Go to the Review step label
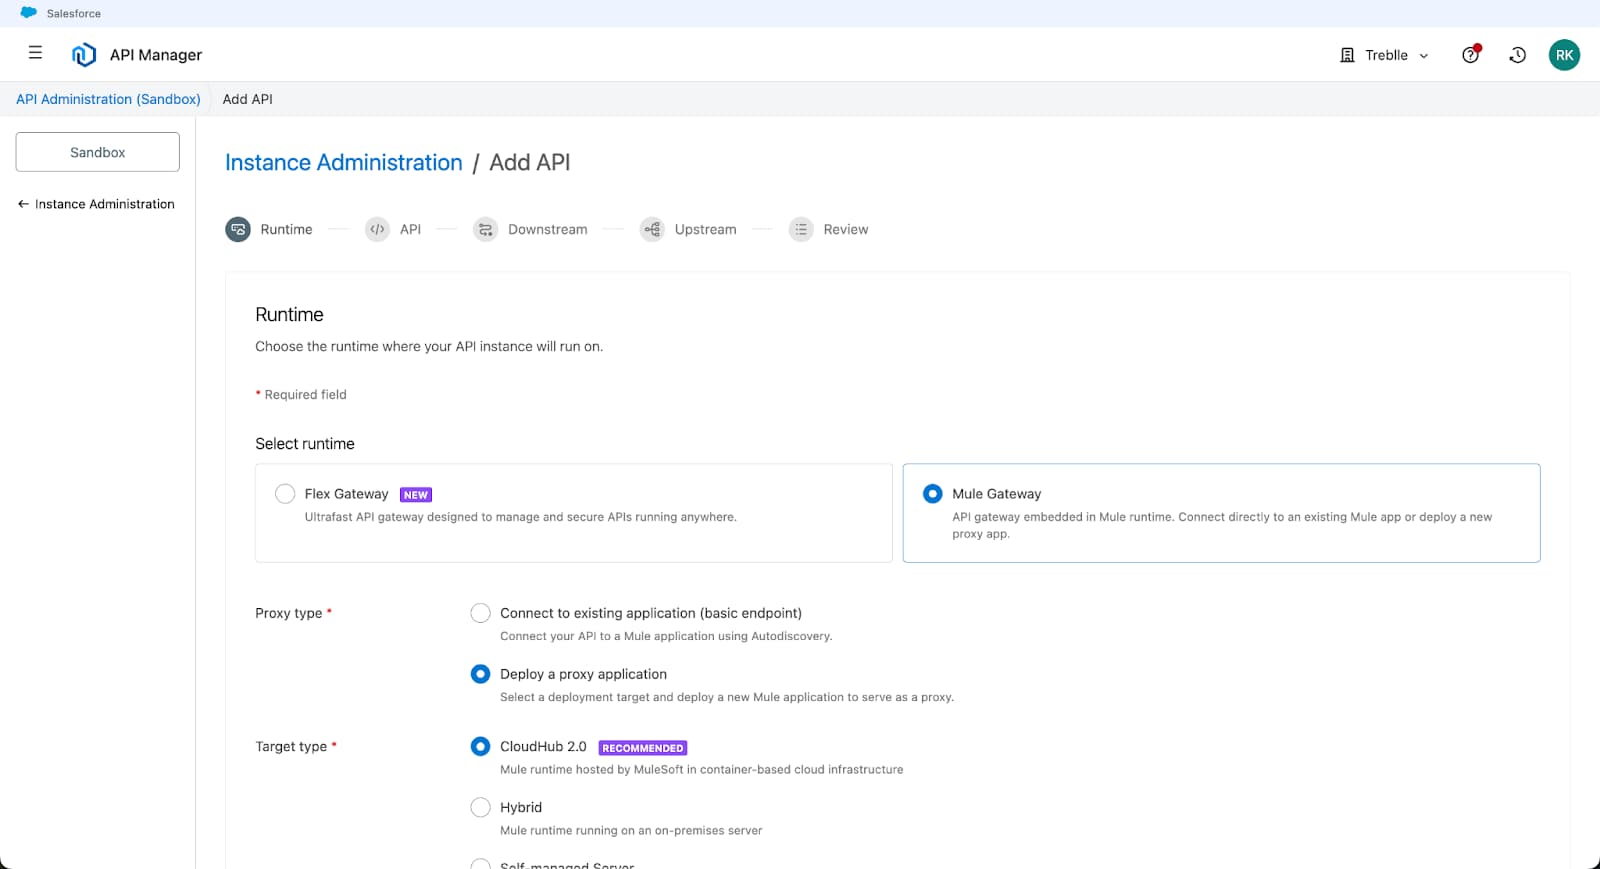The width and height of the screenshot is (1600, 869). pos(846,229)
